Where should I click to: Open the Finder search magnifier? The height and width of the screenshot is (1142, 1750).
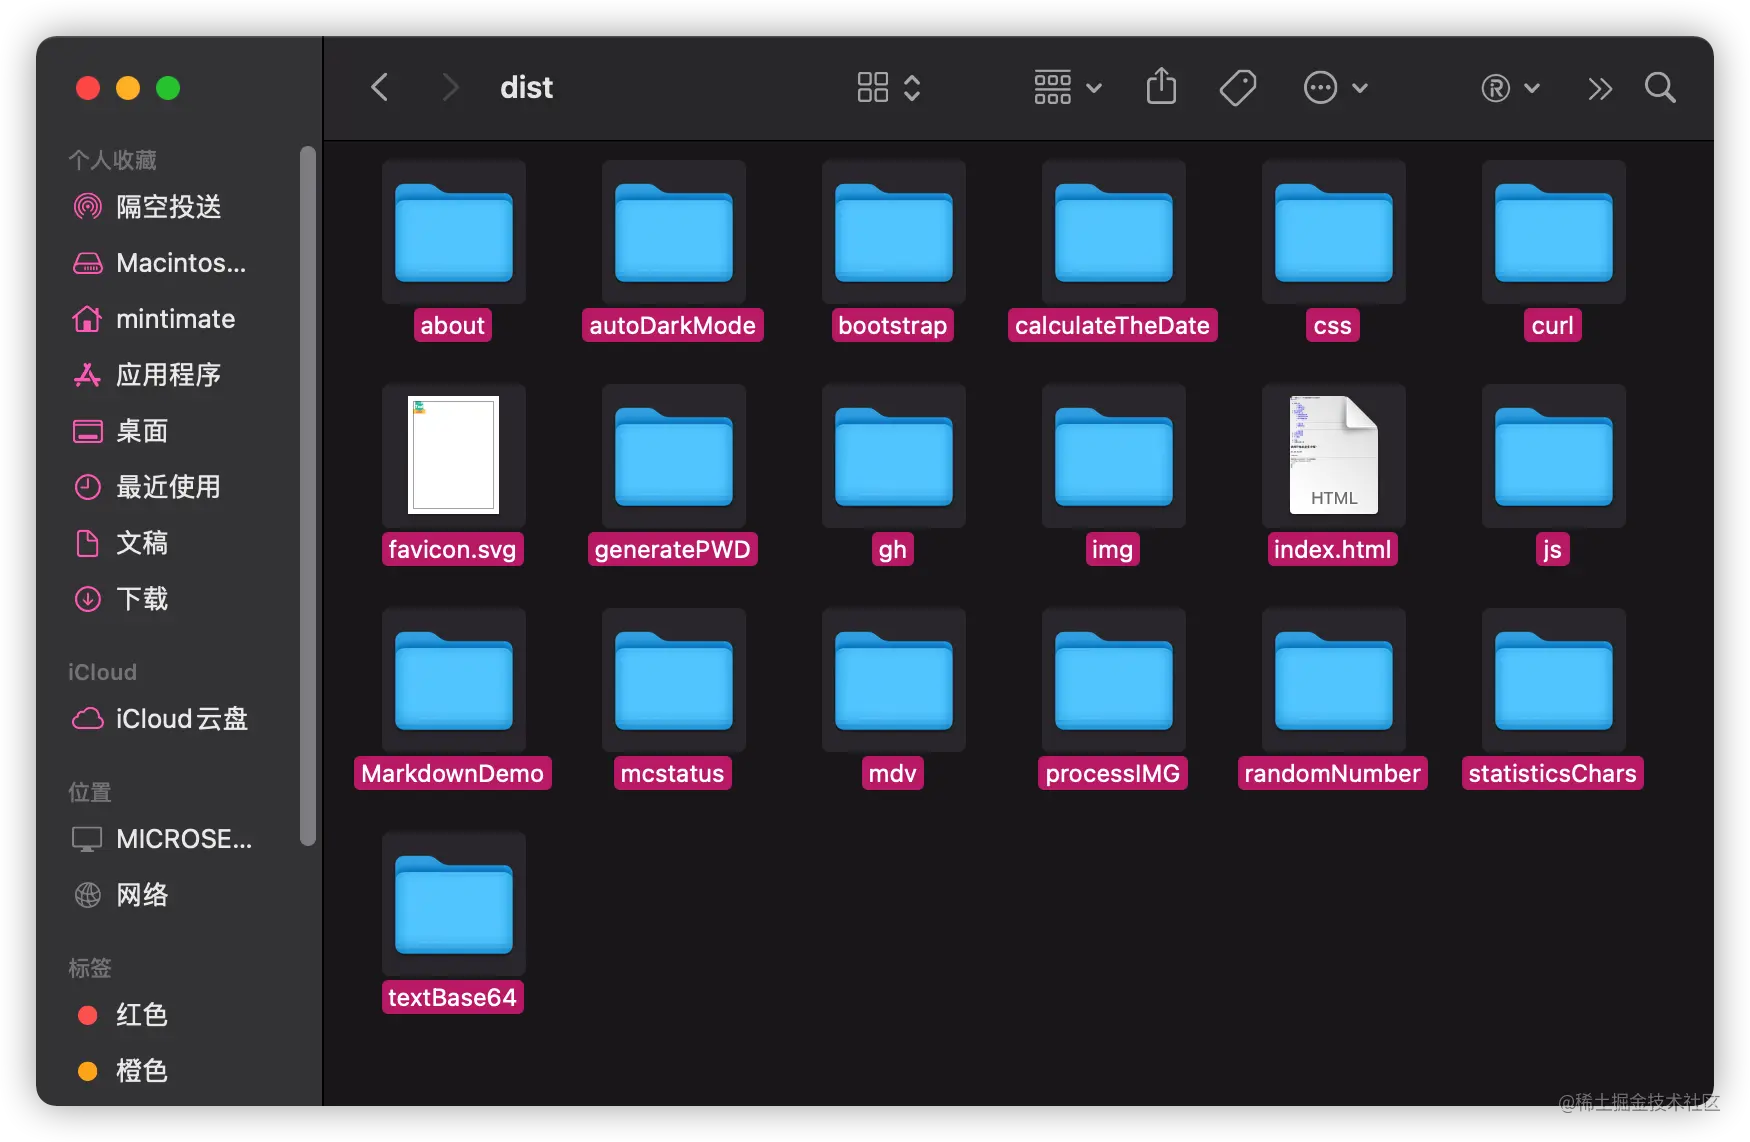(1660, 88)
